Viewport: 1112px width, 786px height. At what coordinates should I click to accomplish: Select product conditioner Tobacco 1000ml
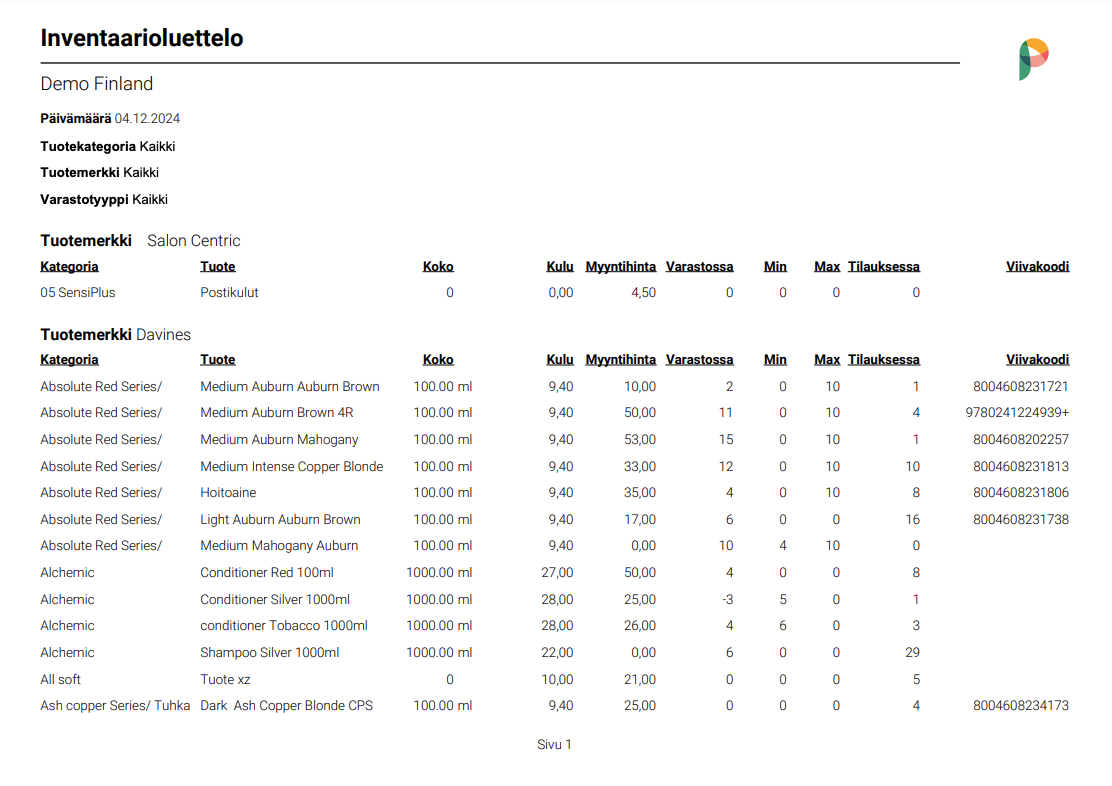[x=284, y=626]
